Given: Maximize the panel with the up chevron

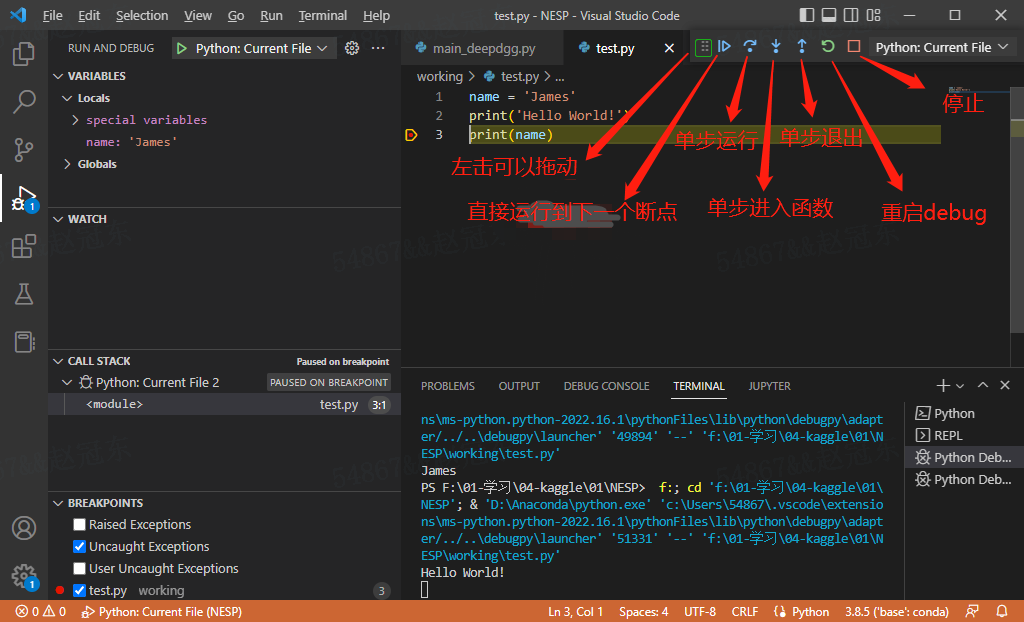Looking at the screenshot, I should click(983, 385).
